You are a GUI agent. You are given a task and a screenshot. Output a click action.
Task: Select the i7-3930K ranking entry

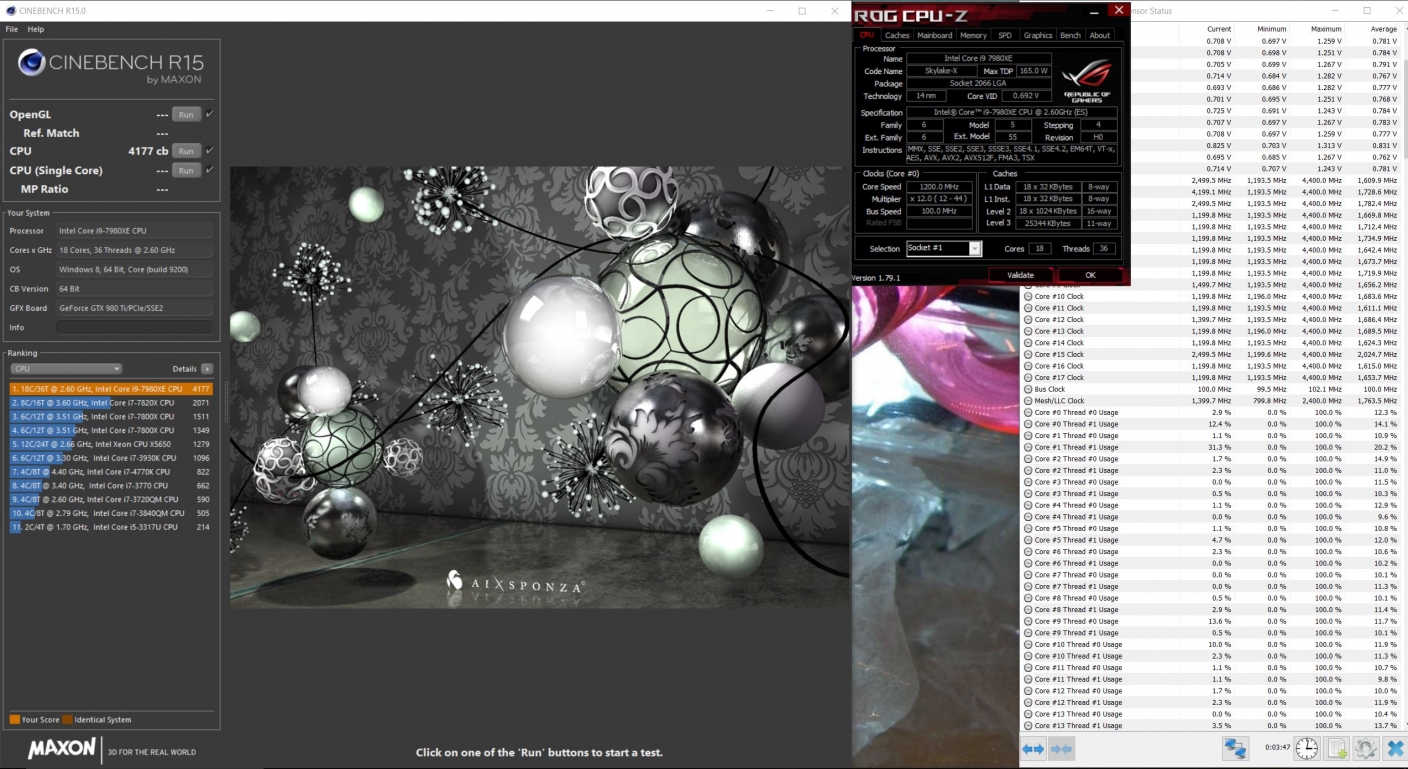pos(111,458)
